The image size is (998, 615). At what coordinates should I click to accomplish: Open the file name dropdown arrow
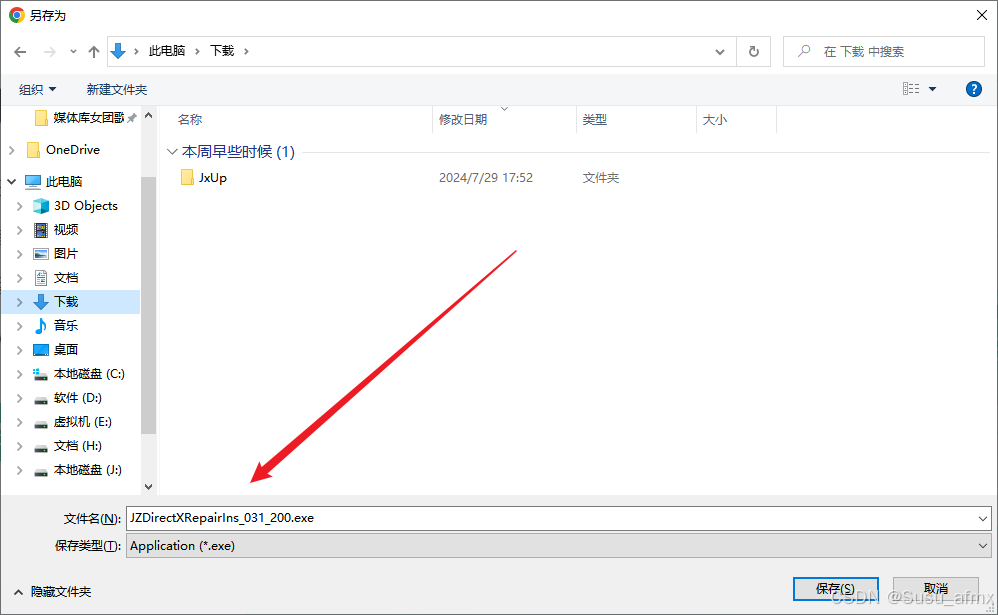983,519
